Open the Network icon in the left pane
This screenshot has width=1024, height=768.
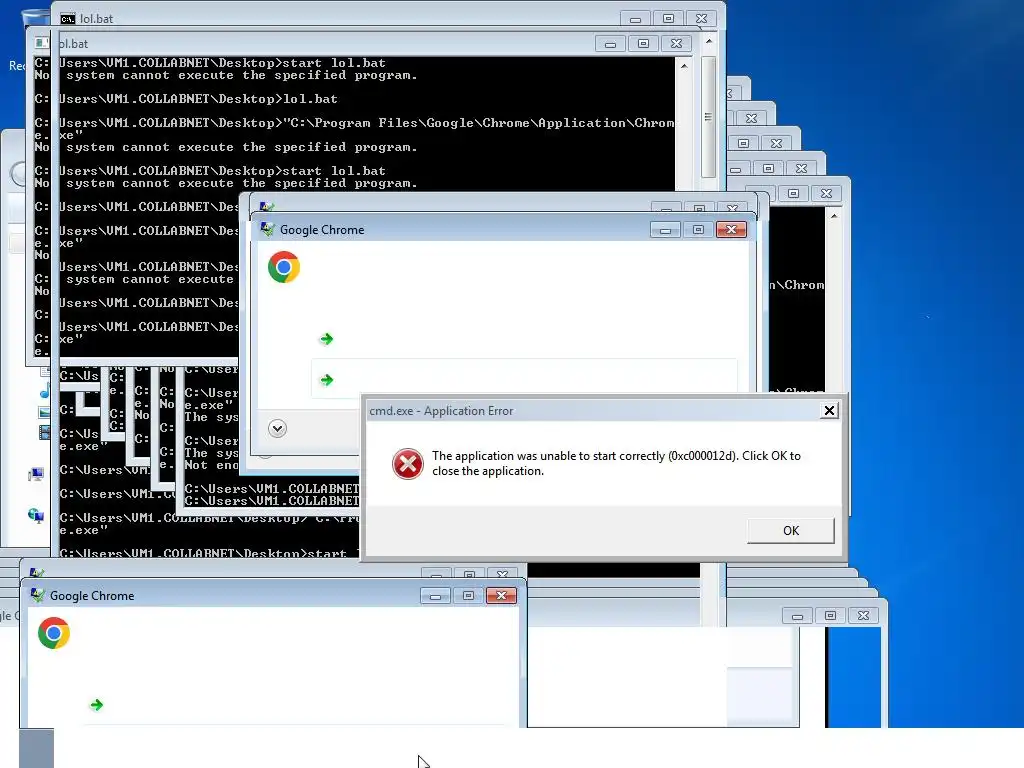[36, 516]
